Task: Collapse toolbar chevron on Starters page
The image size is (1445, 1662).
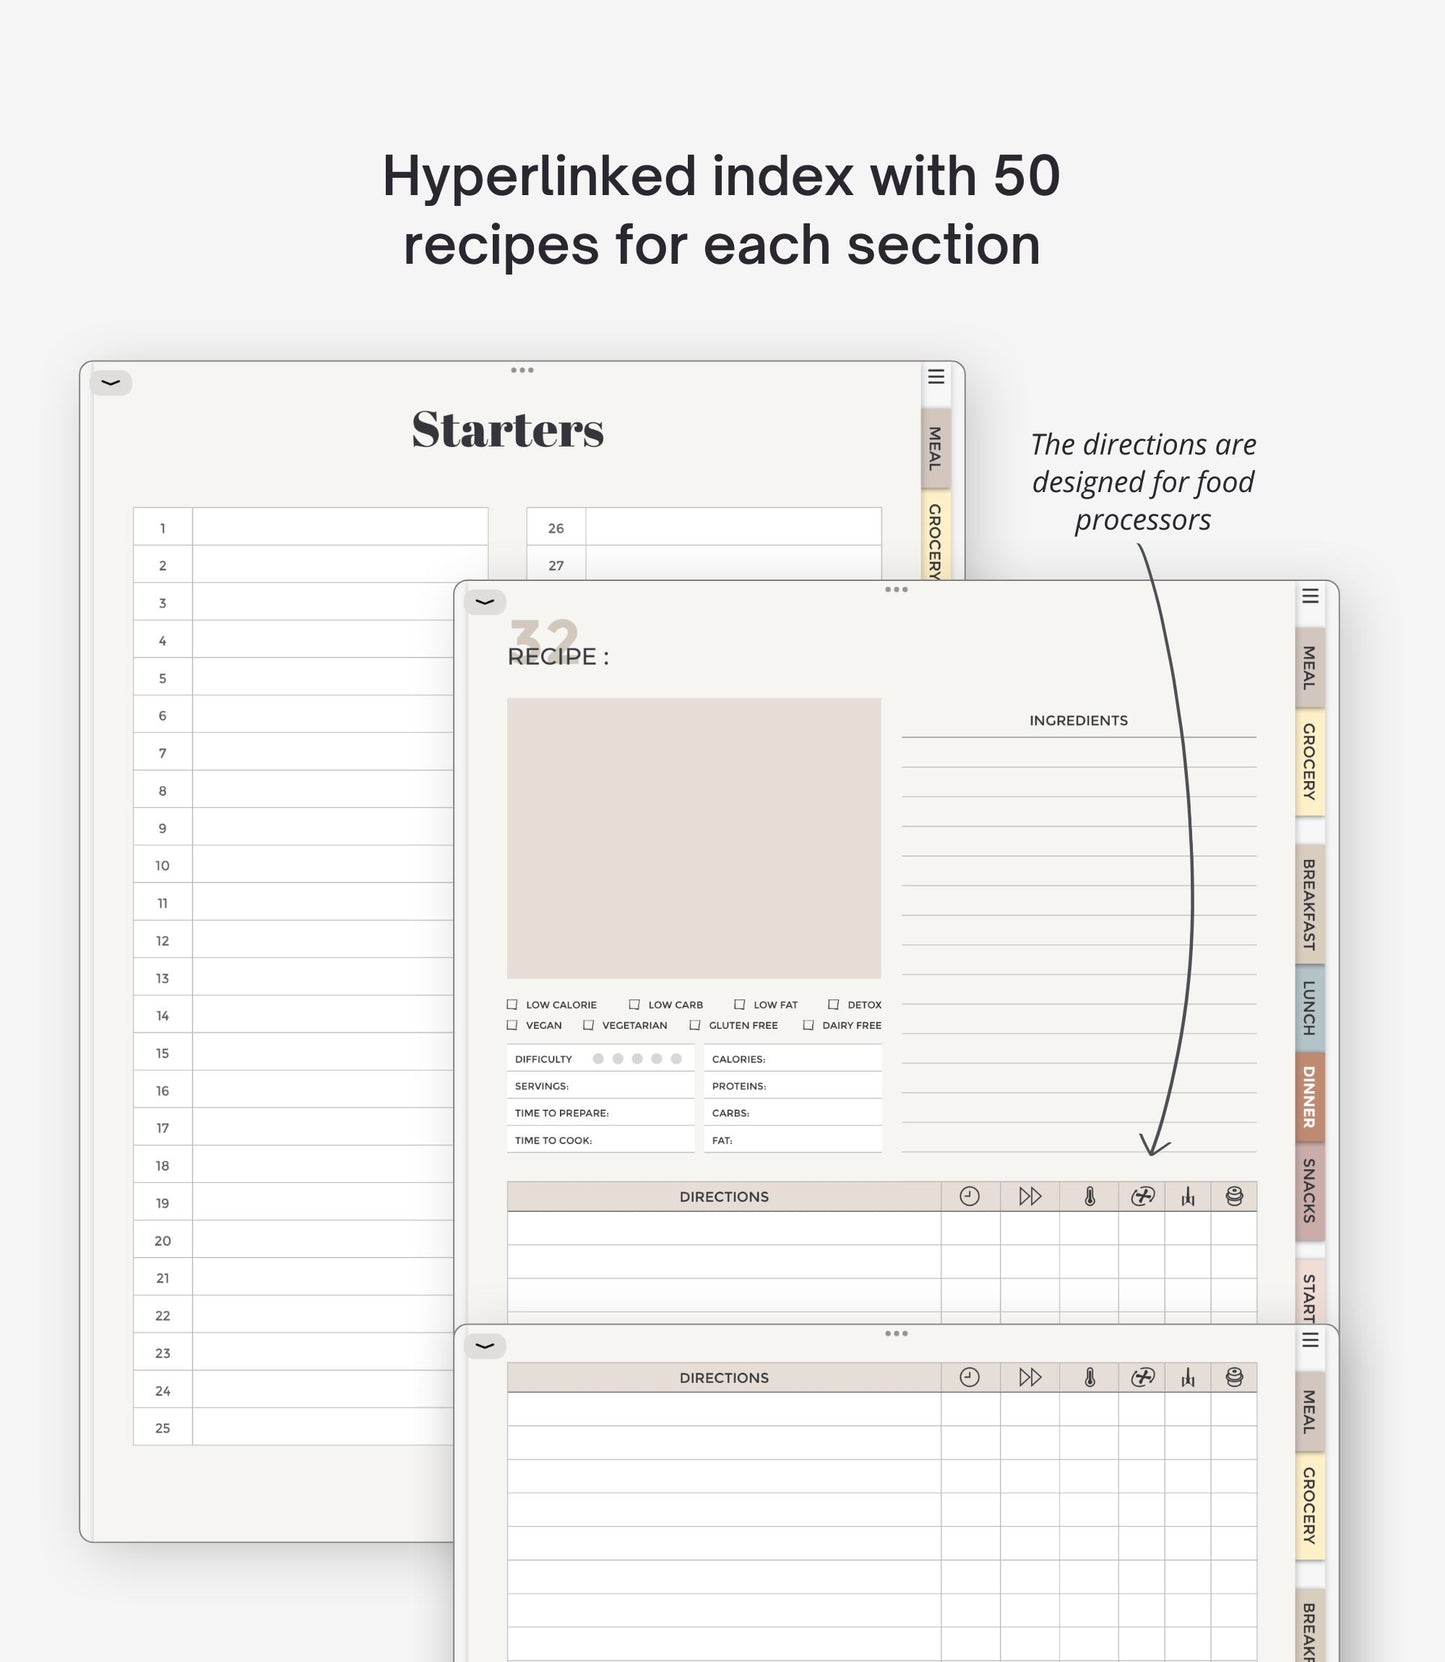Action: 111,383
